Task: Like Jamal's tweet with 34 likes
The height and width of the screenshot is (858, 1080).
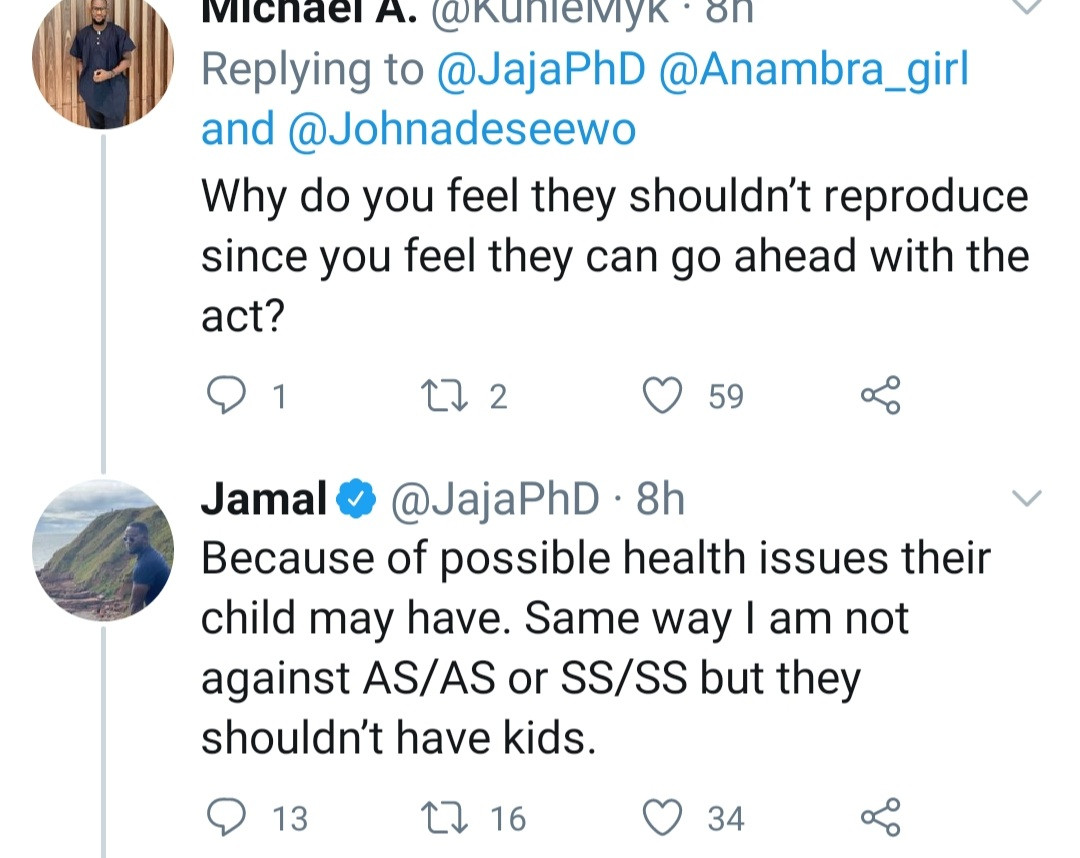Action: point(662,818)
